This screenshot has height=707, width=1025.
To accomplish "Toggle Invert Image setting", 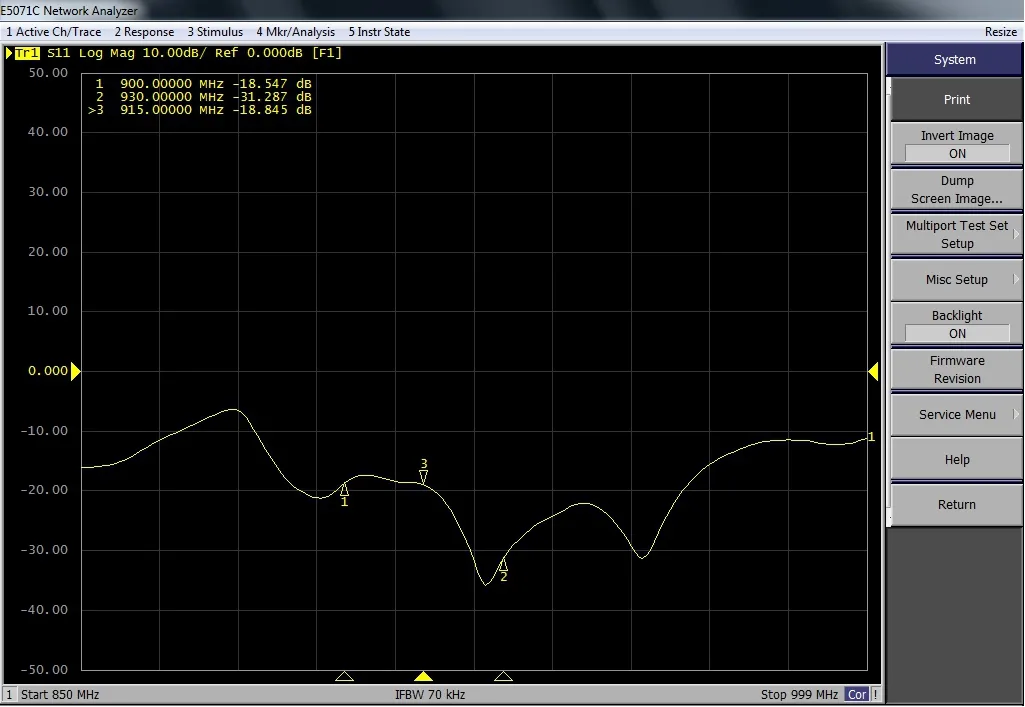I will pyautogui.click(x=956, y=145).
